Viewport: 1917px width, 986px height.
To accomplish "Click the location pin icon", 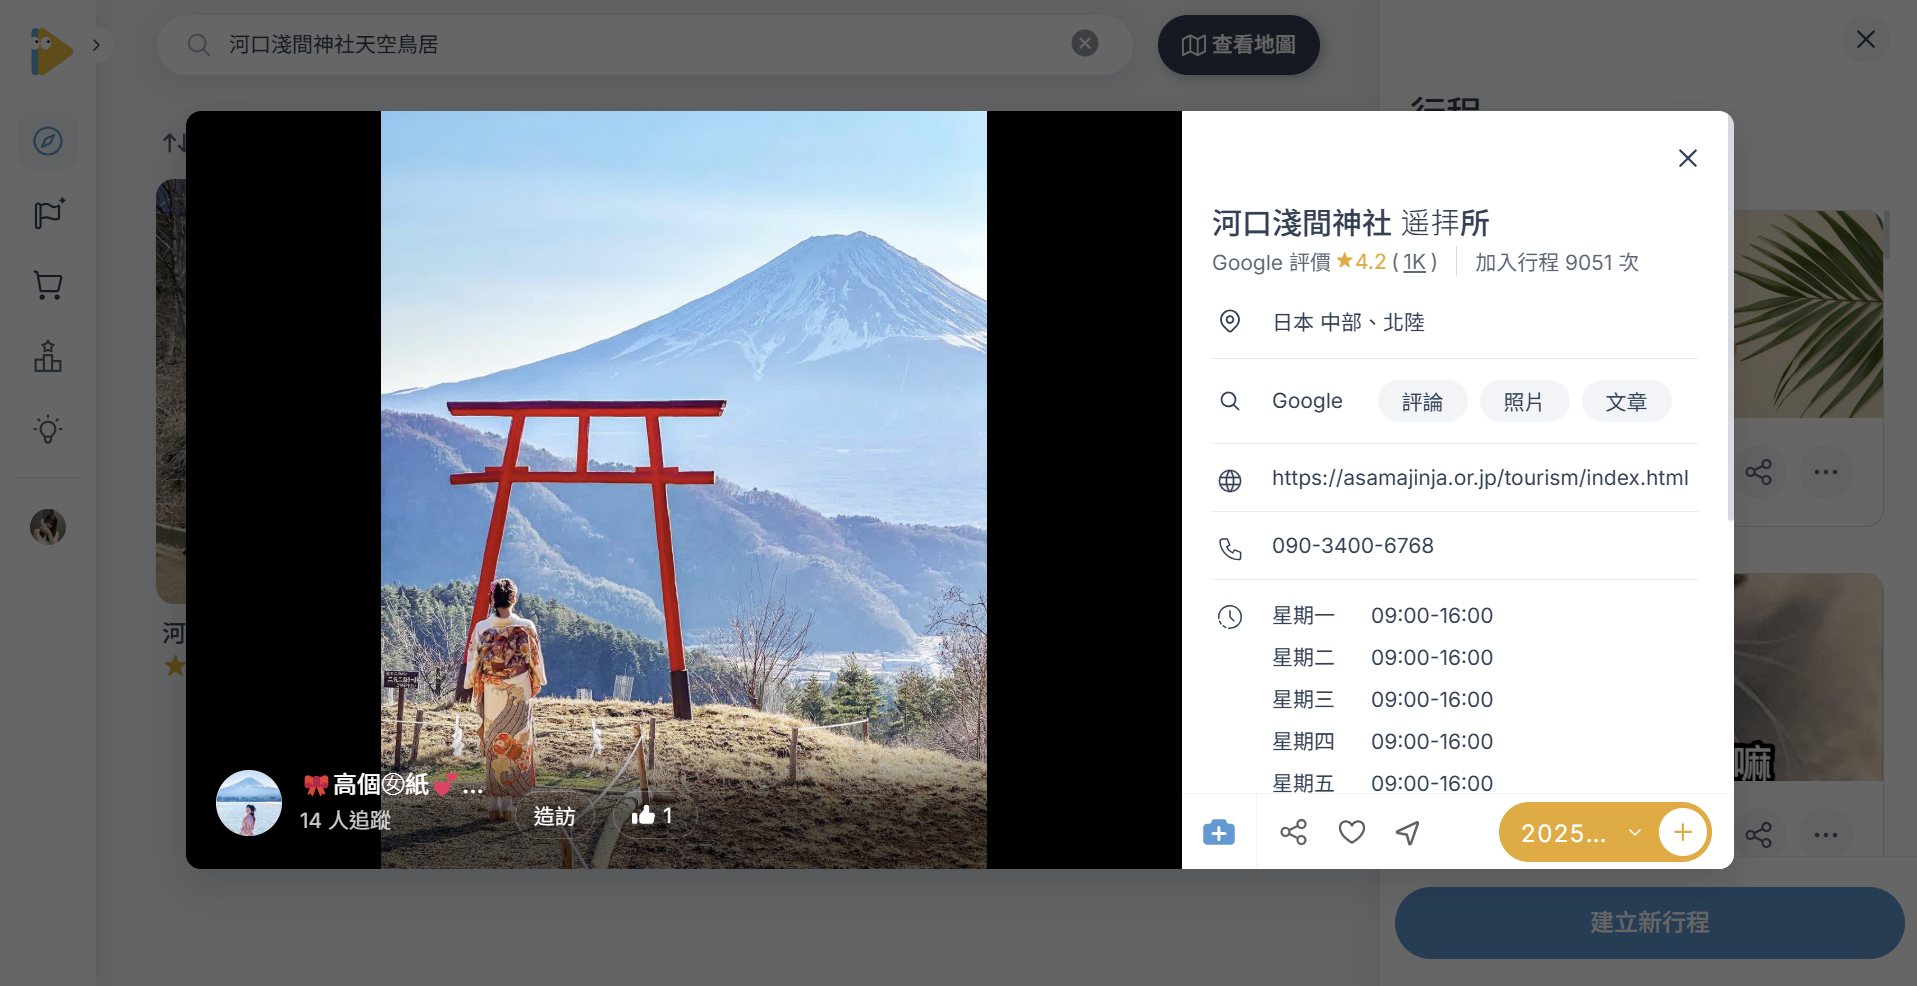I will pyautogui.click(x=1230, y=321).
